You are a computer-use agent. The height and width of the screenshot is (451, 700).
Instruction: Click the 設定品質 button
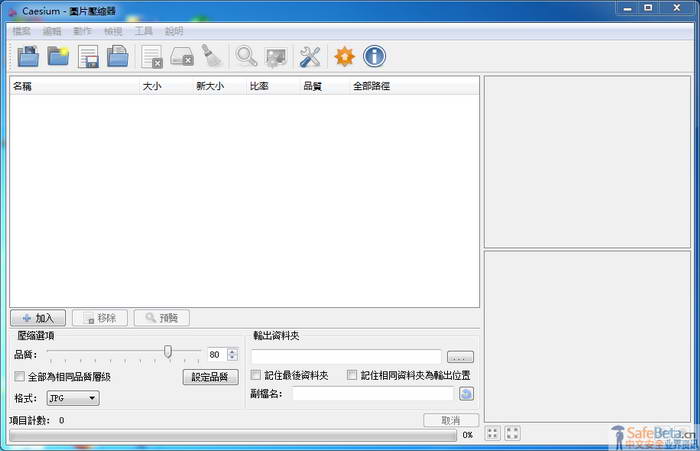coord(210,377)
